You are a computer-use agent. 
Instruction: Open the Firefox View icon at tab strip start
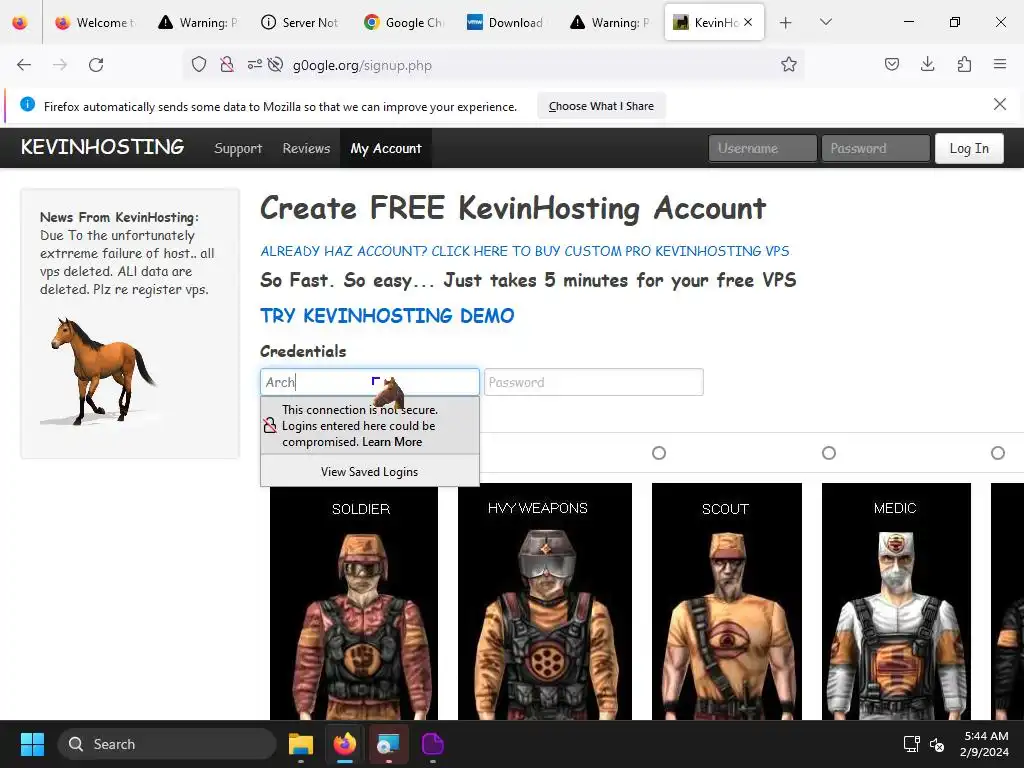click(20, 22)
